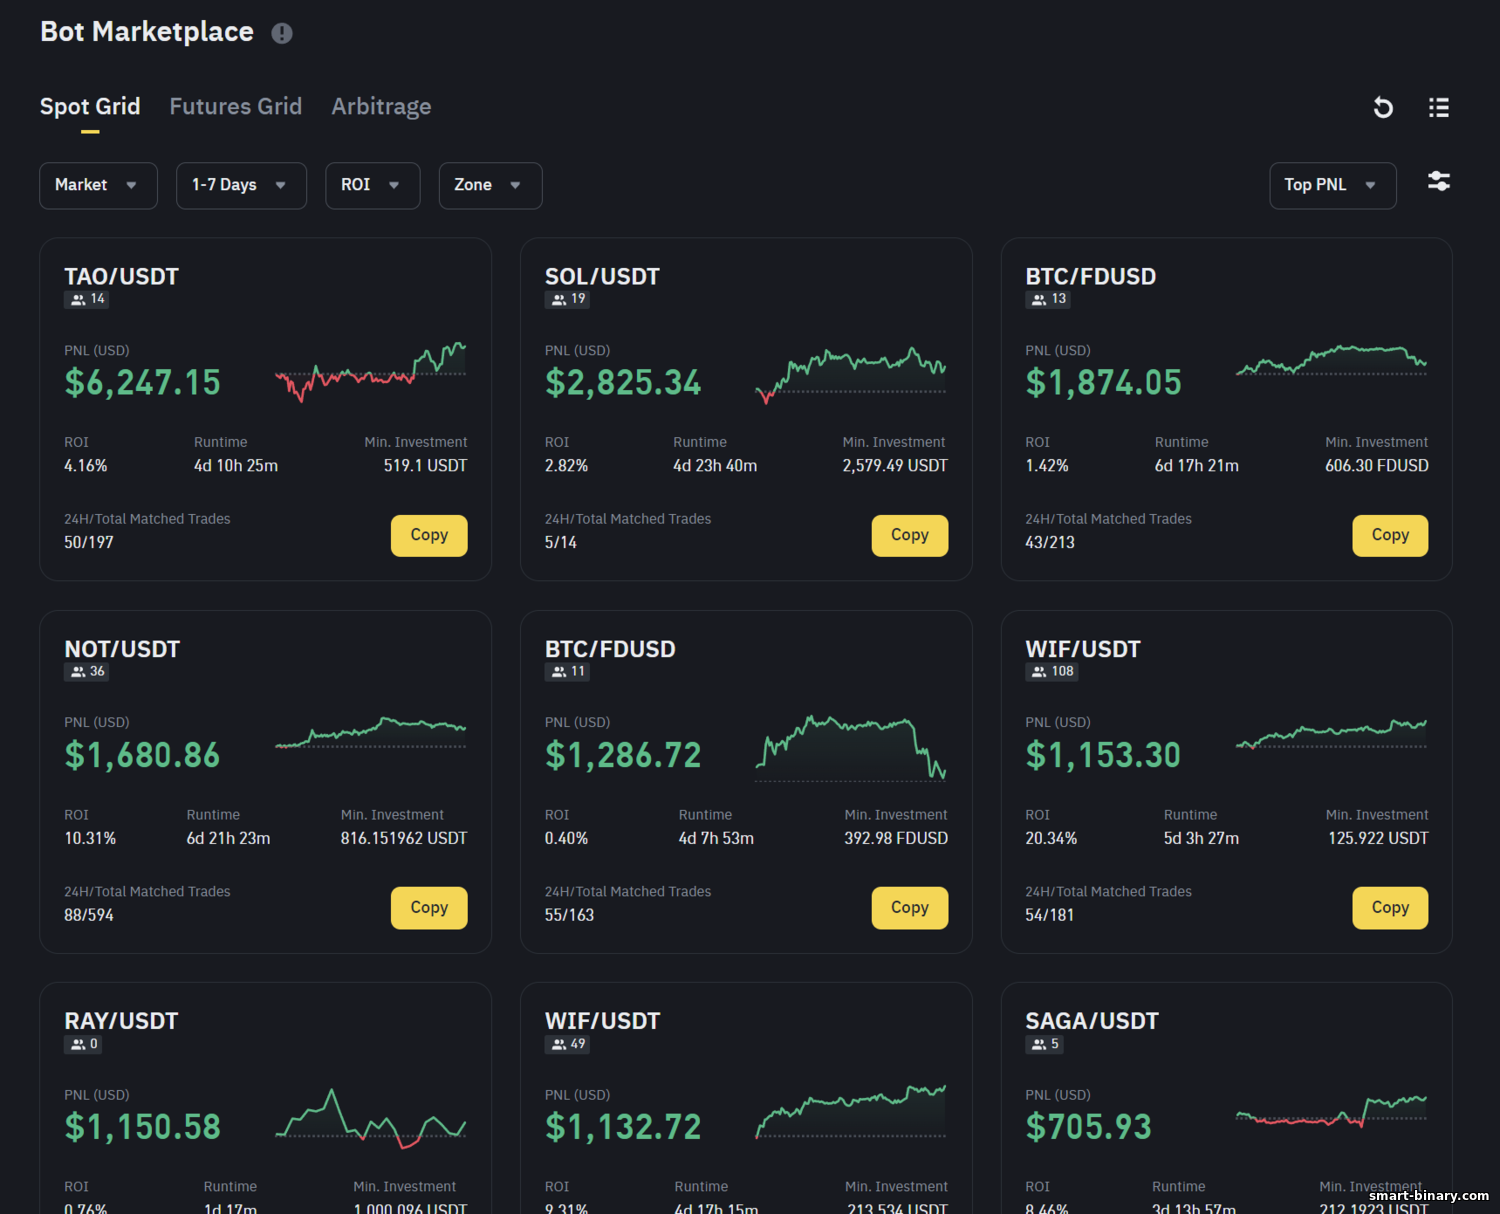The height and width of the screenshot is (1214, 1500).
Task: Copy the BTC/FDUSD bot with $1,874.05 PNL
Action: coord(1390,535)
